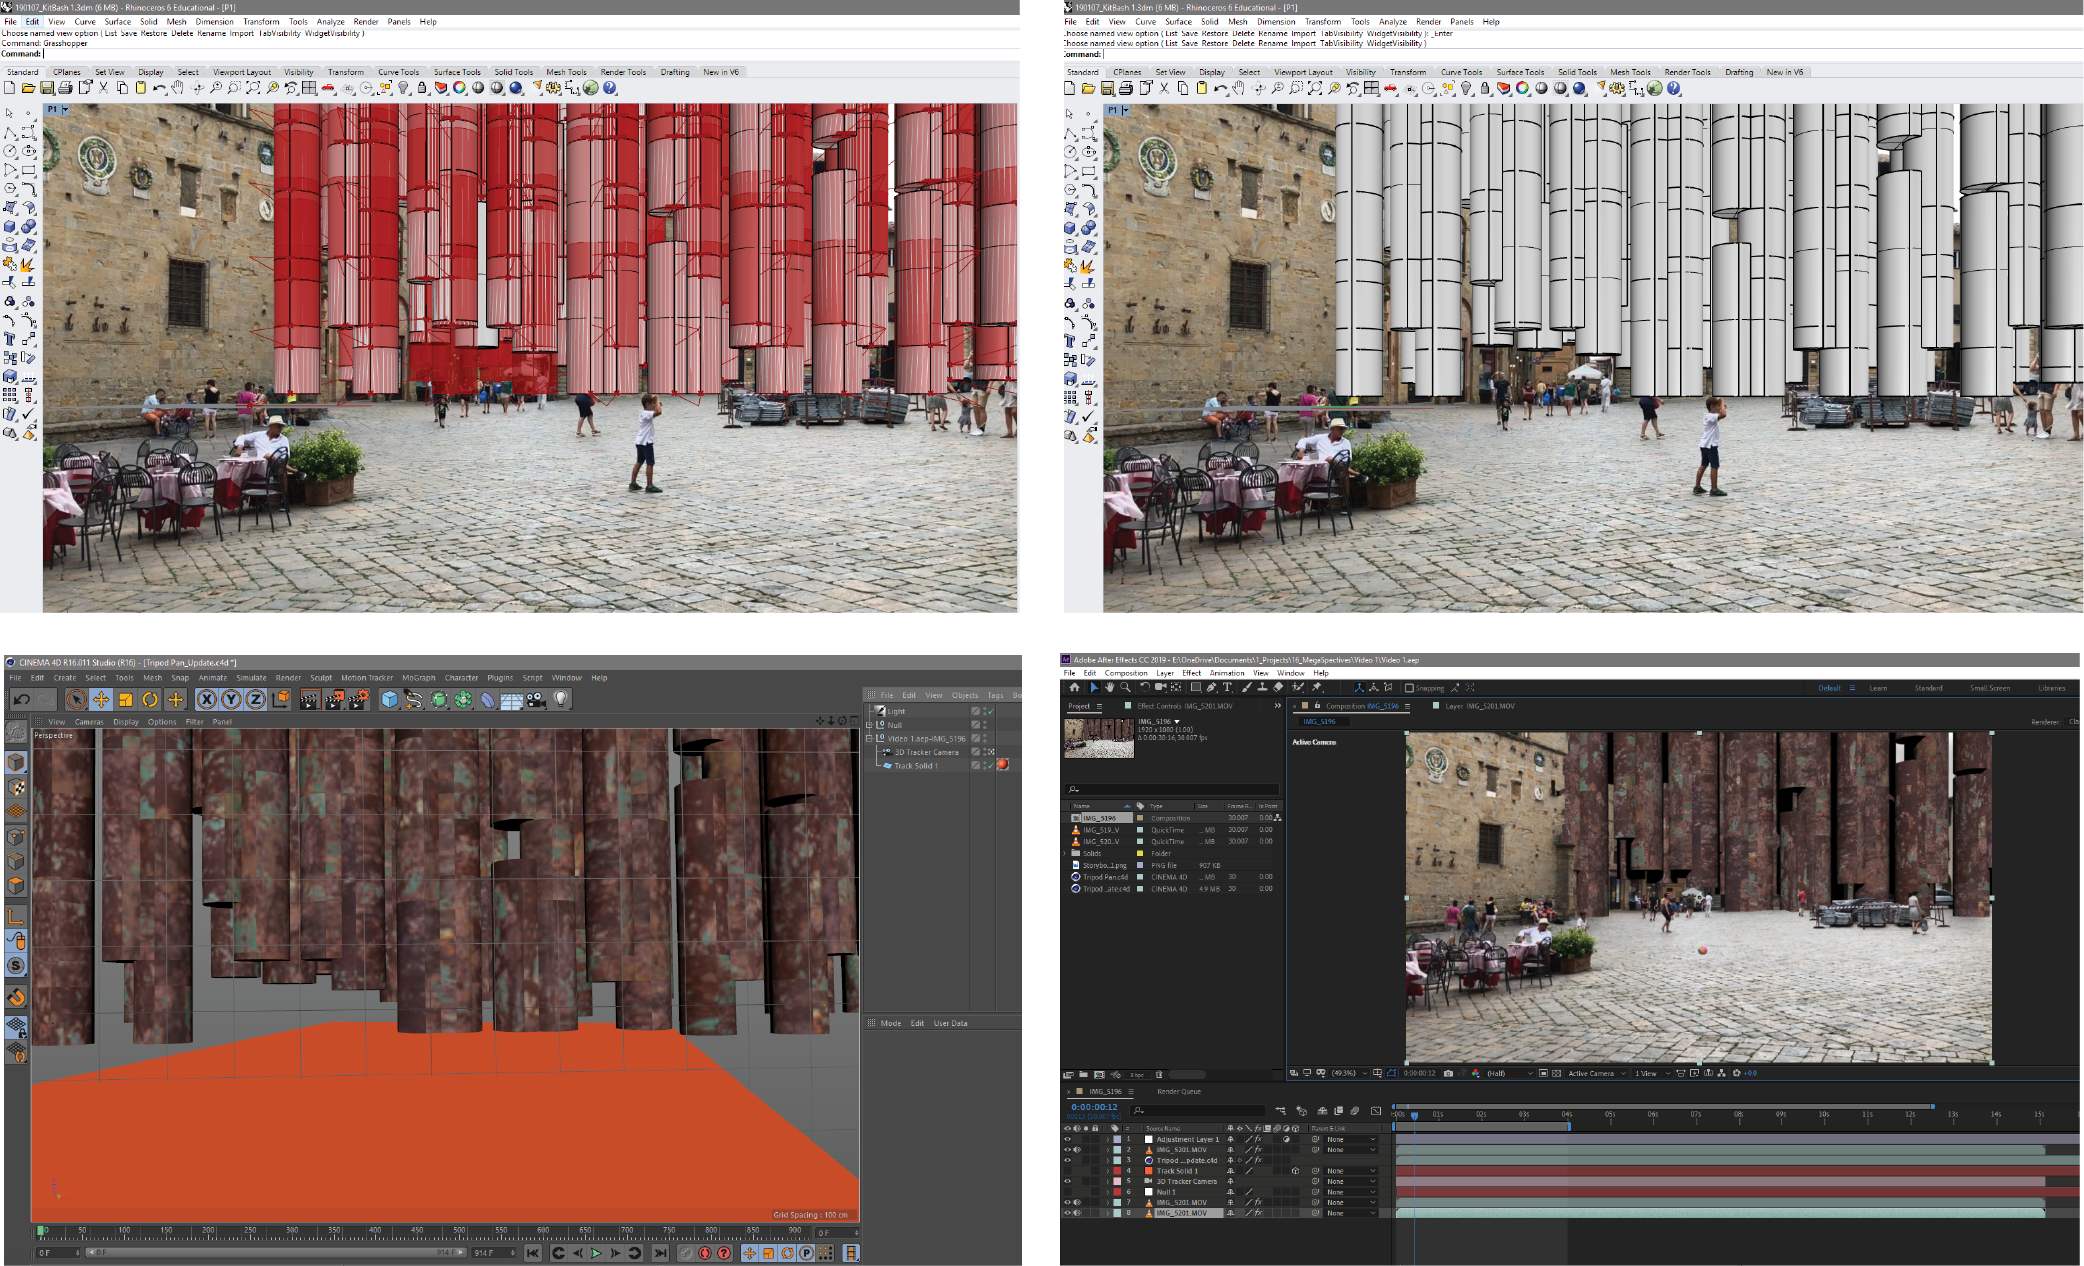The height and width of the screenshot is (1266, 2084).
Task: Click the Cinema 4D Rotate tool
Action: point(150,700)
